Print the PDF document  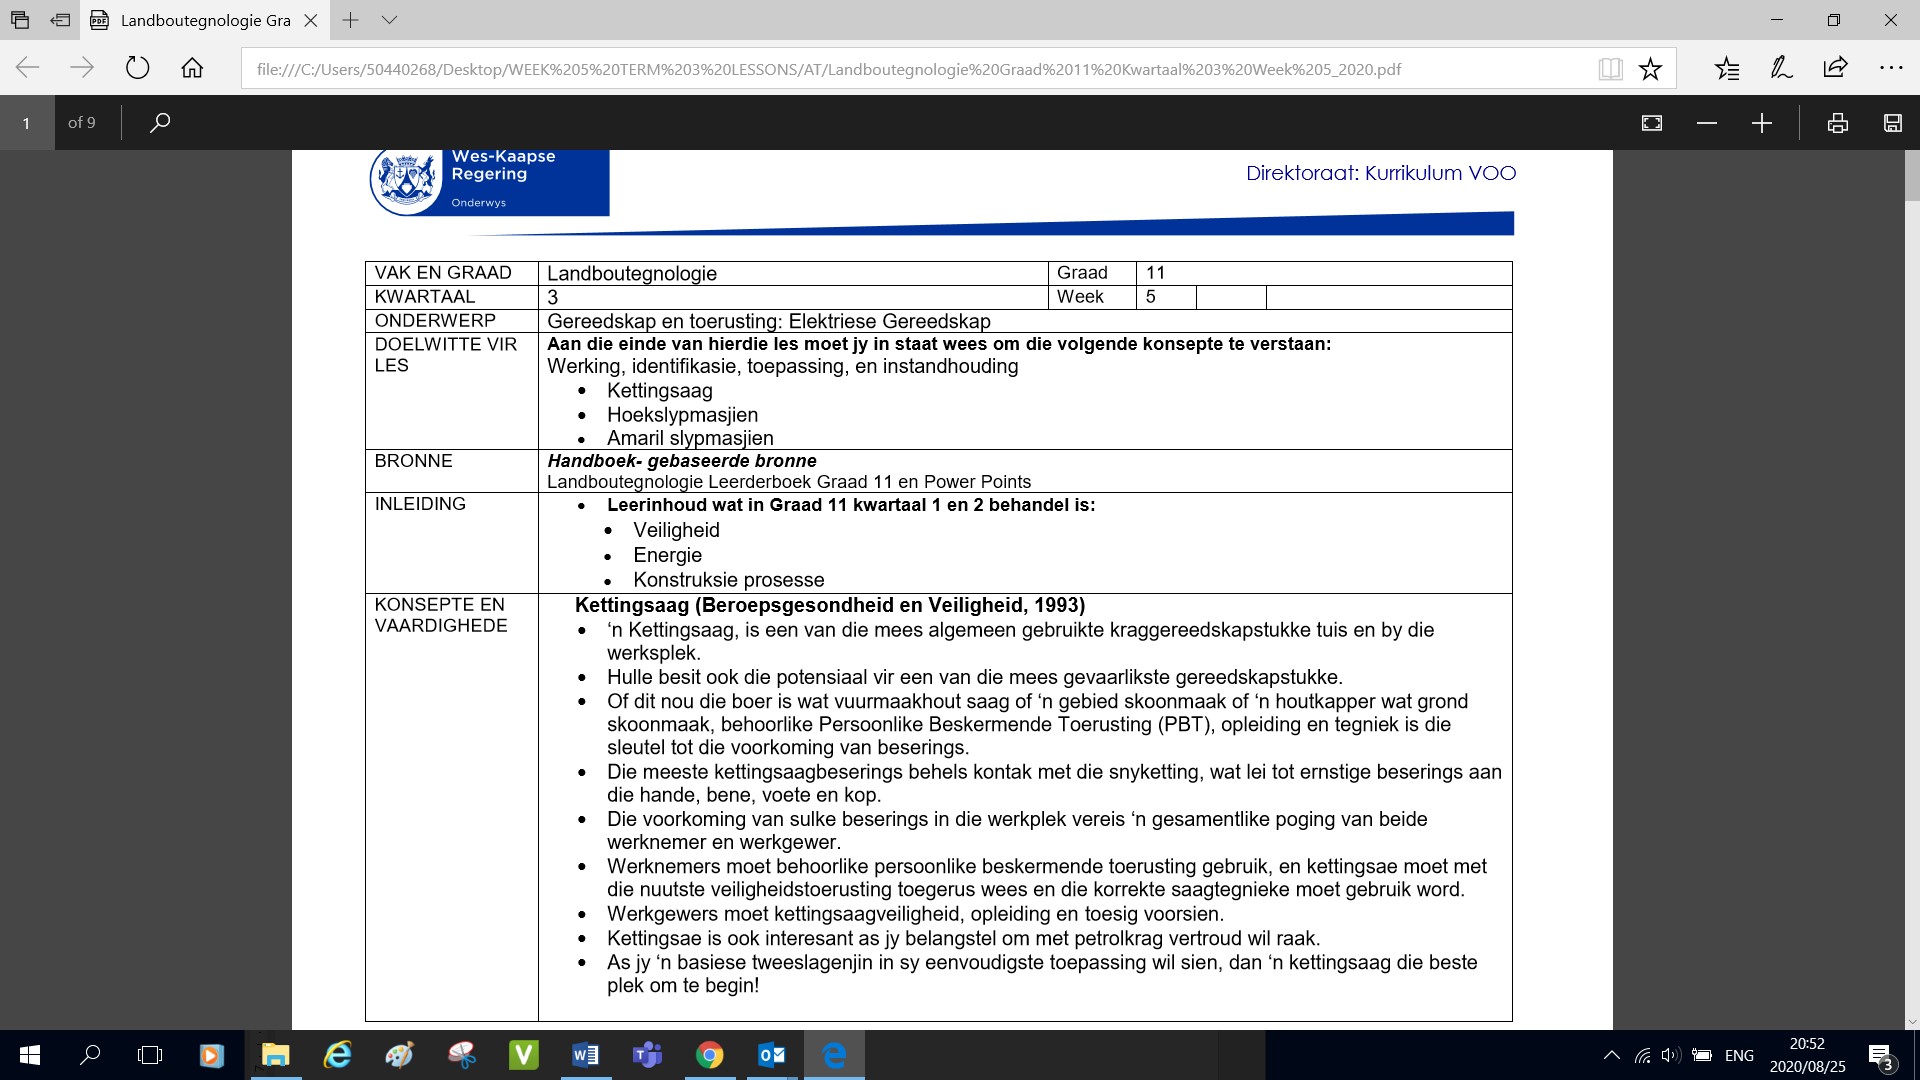point(1837,123)
